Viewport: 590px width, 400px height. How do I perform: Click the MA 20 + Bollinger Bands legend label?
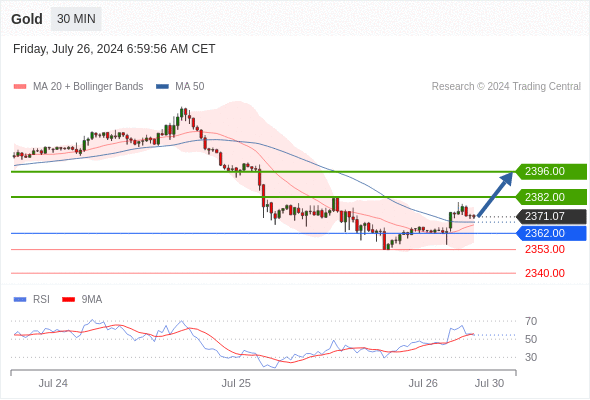(x=88, y=87)
